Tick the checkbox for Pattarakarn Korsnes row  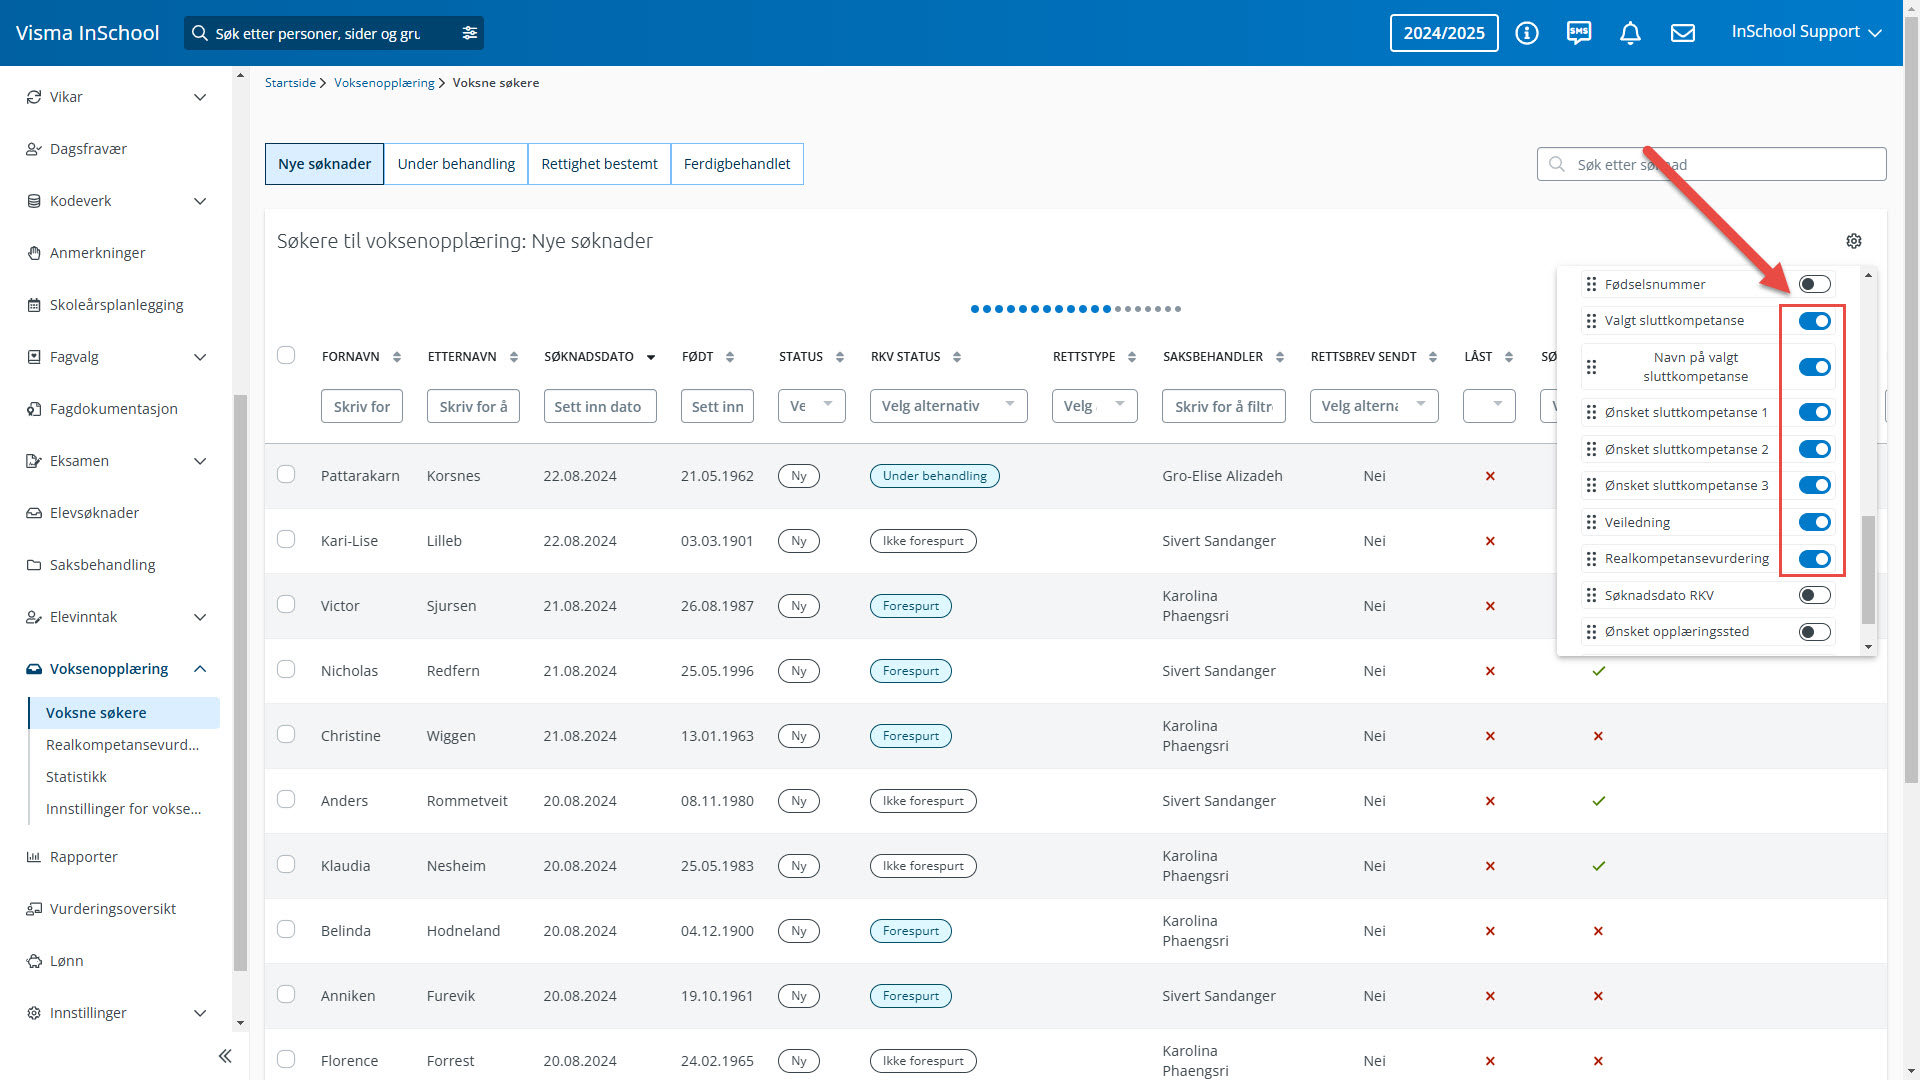click(286, 474)
